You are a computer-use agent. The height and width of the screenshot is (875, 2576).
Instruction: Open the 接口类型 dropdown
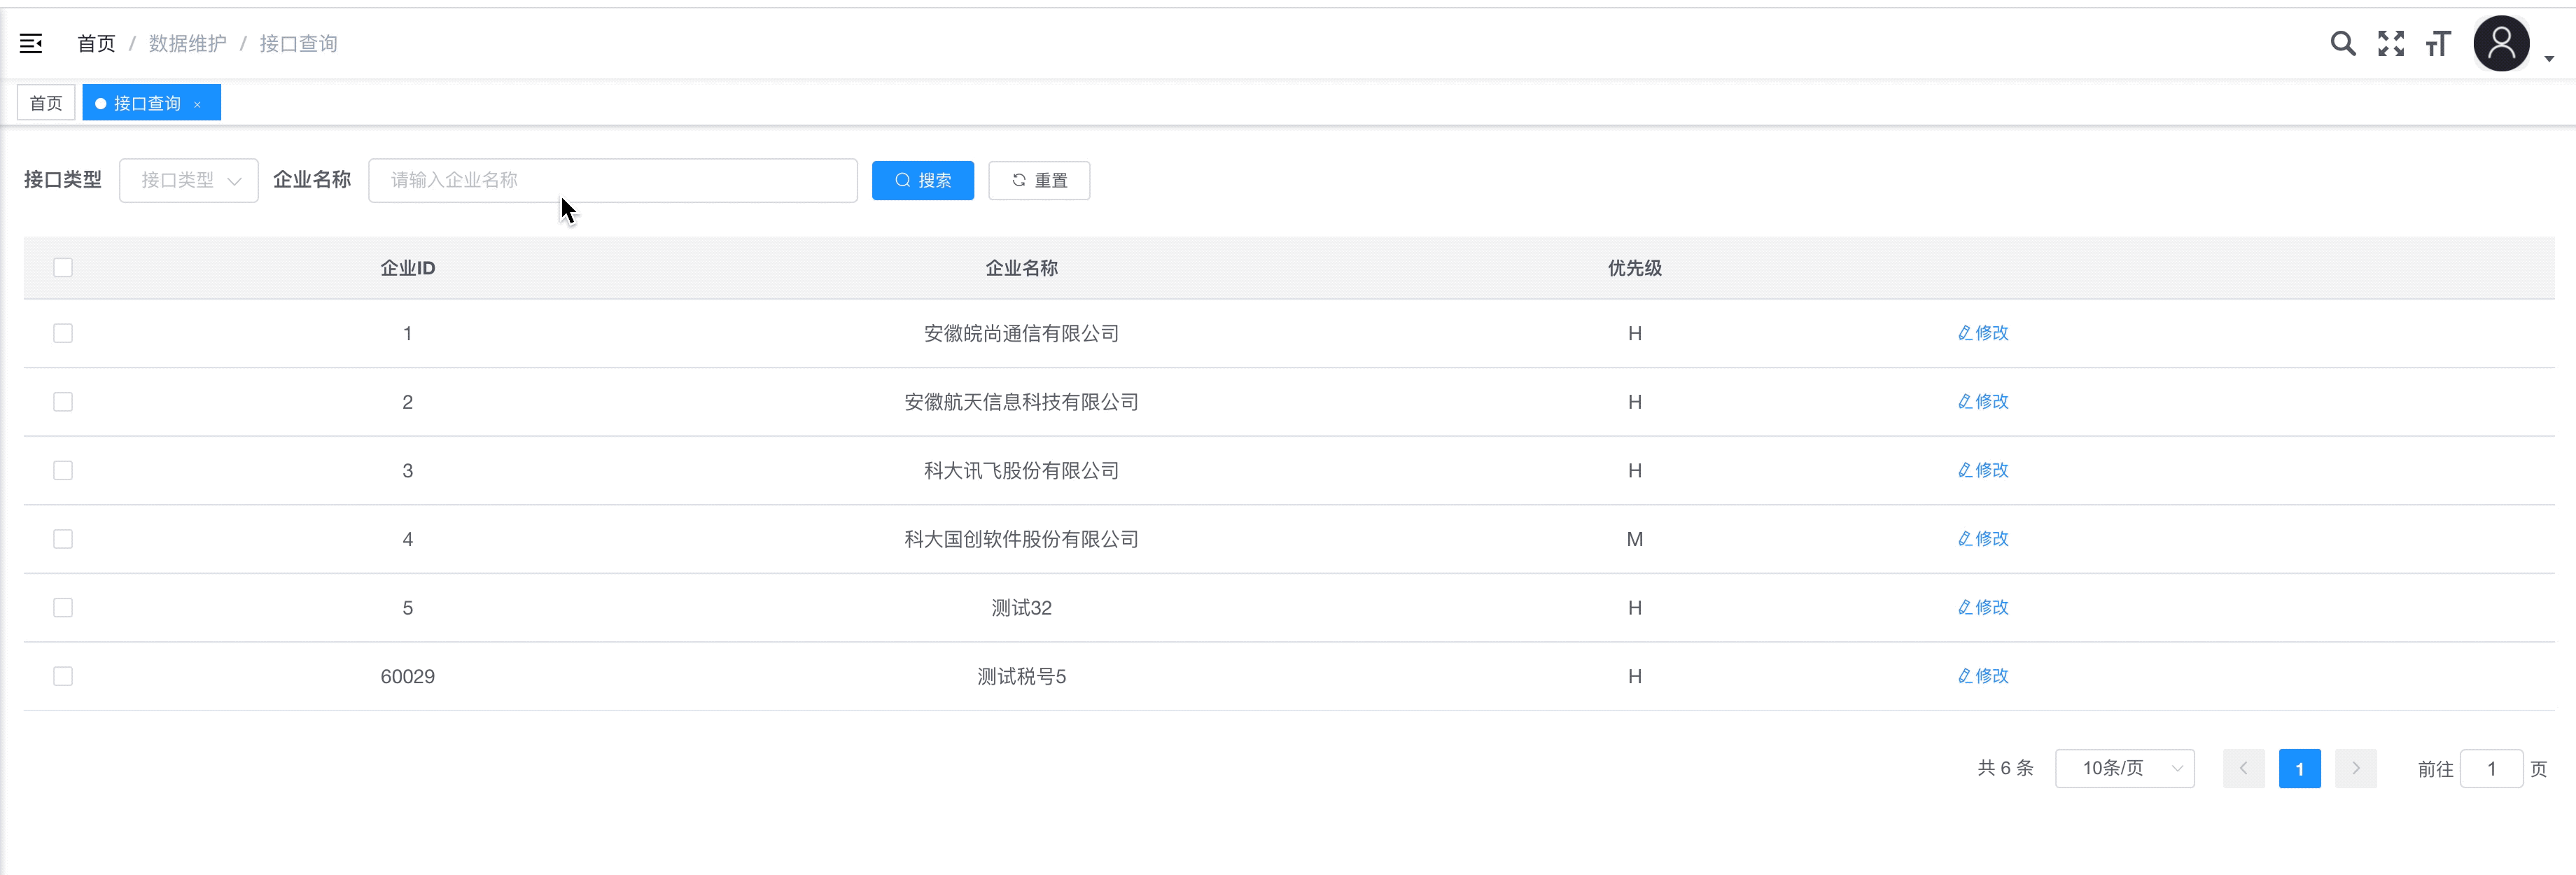click(x=189, y=180)
